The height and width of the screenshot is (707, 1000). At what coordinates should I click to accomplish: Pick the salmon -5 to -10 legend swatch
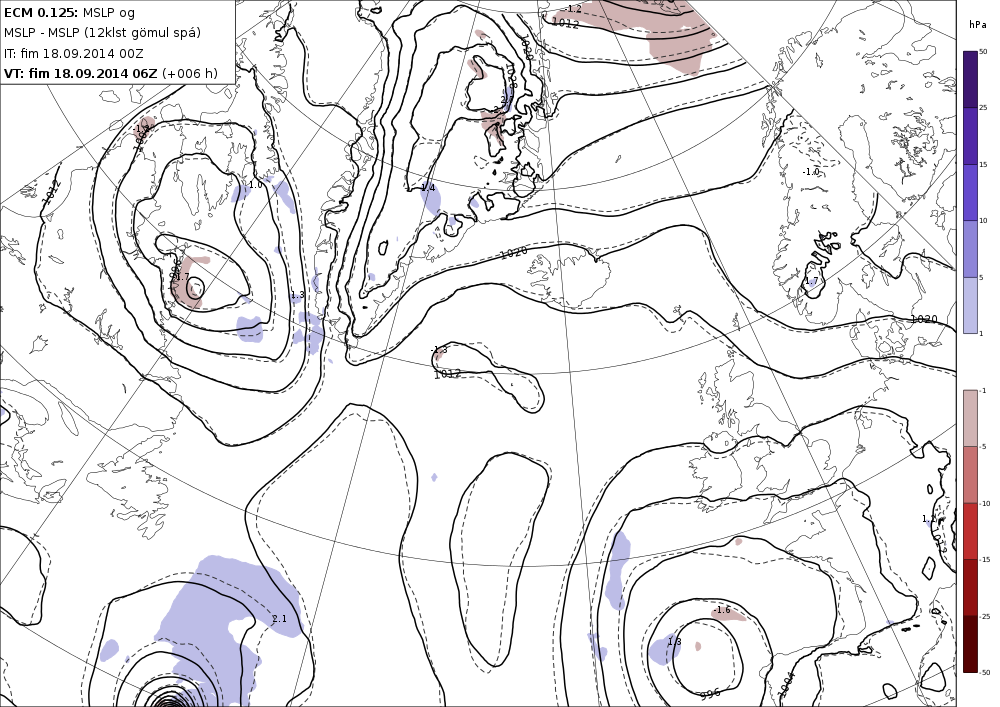tap(970, 474)
